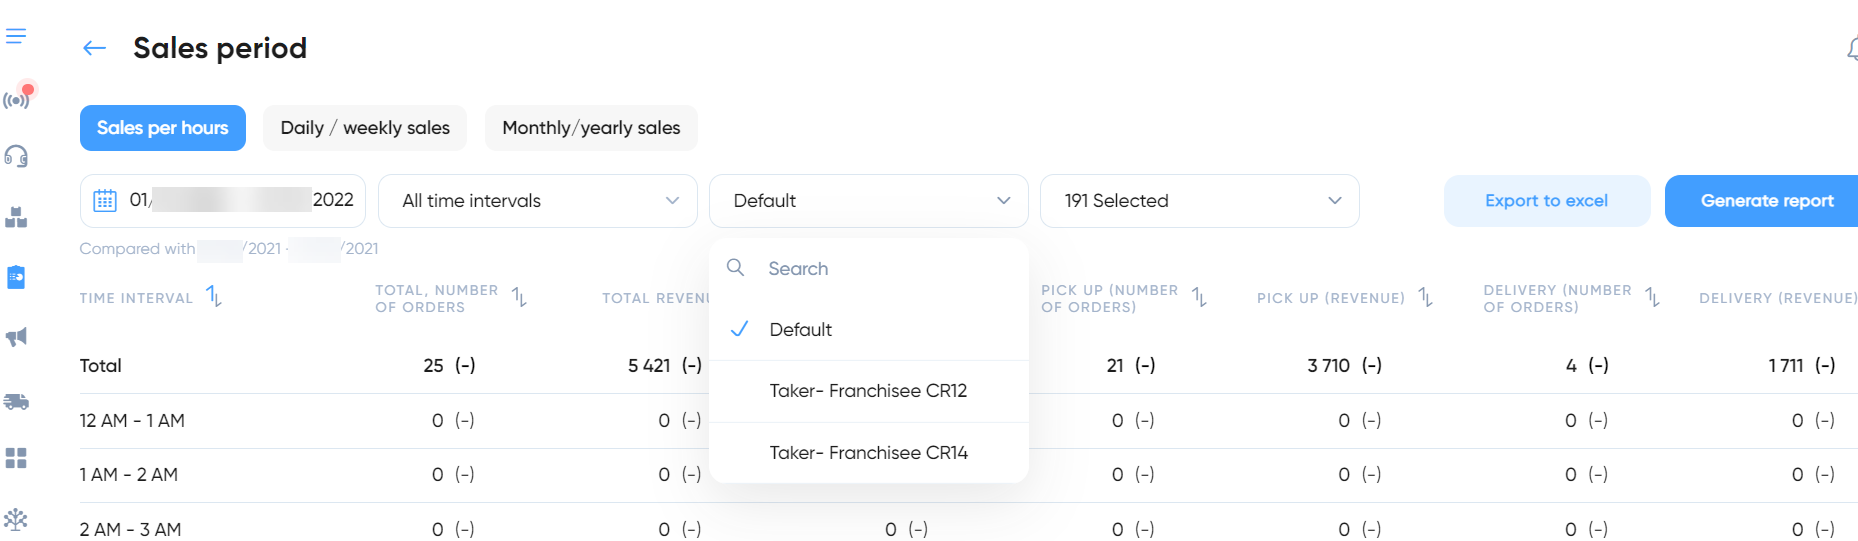Open the headset support icon
Image resolution: width=1858 pixels, height=541 pixels.
click(16, 156)
